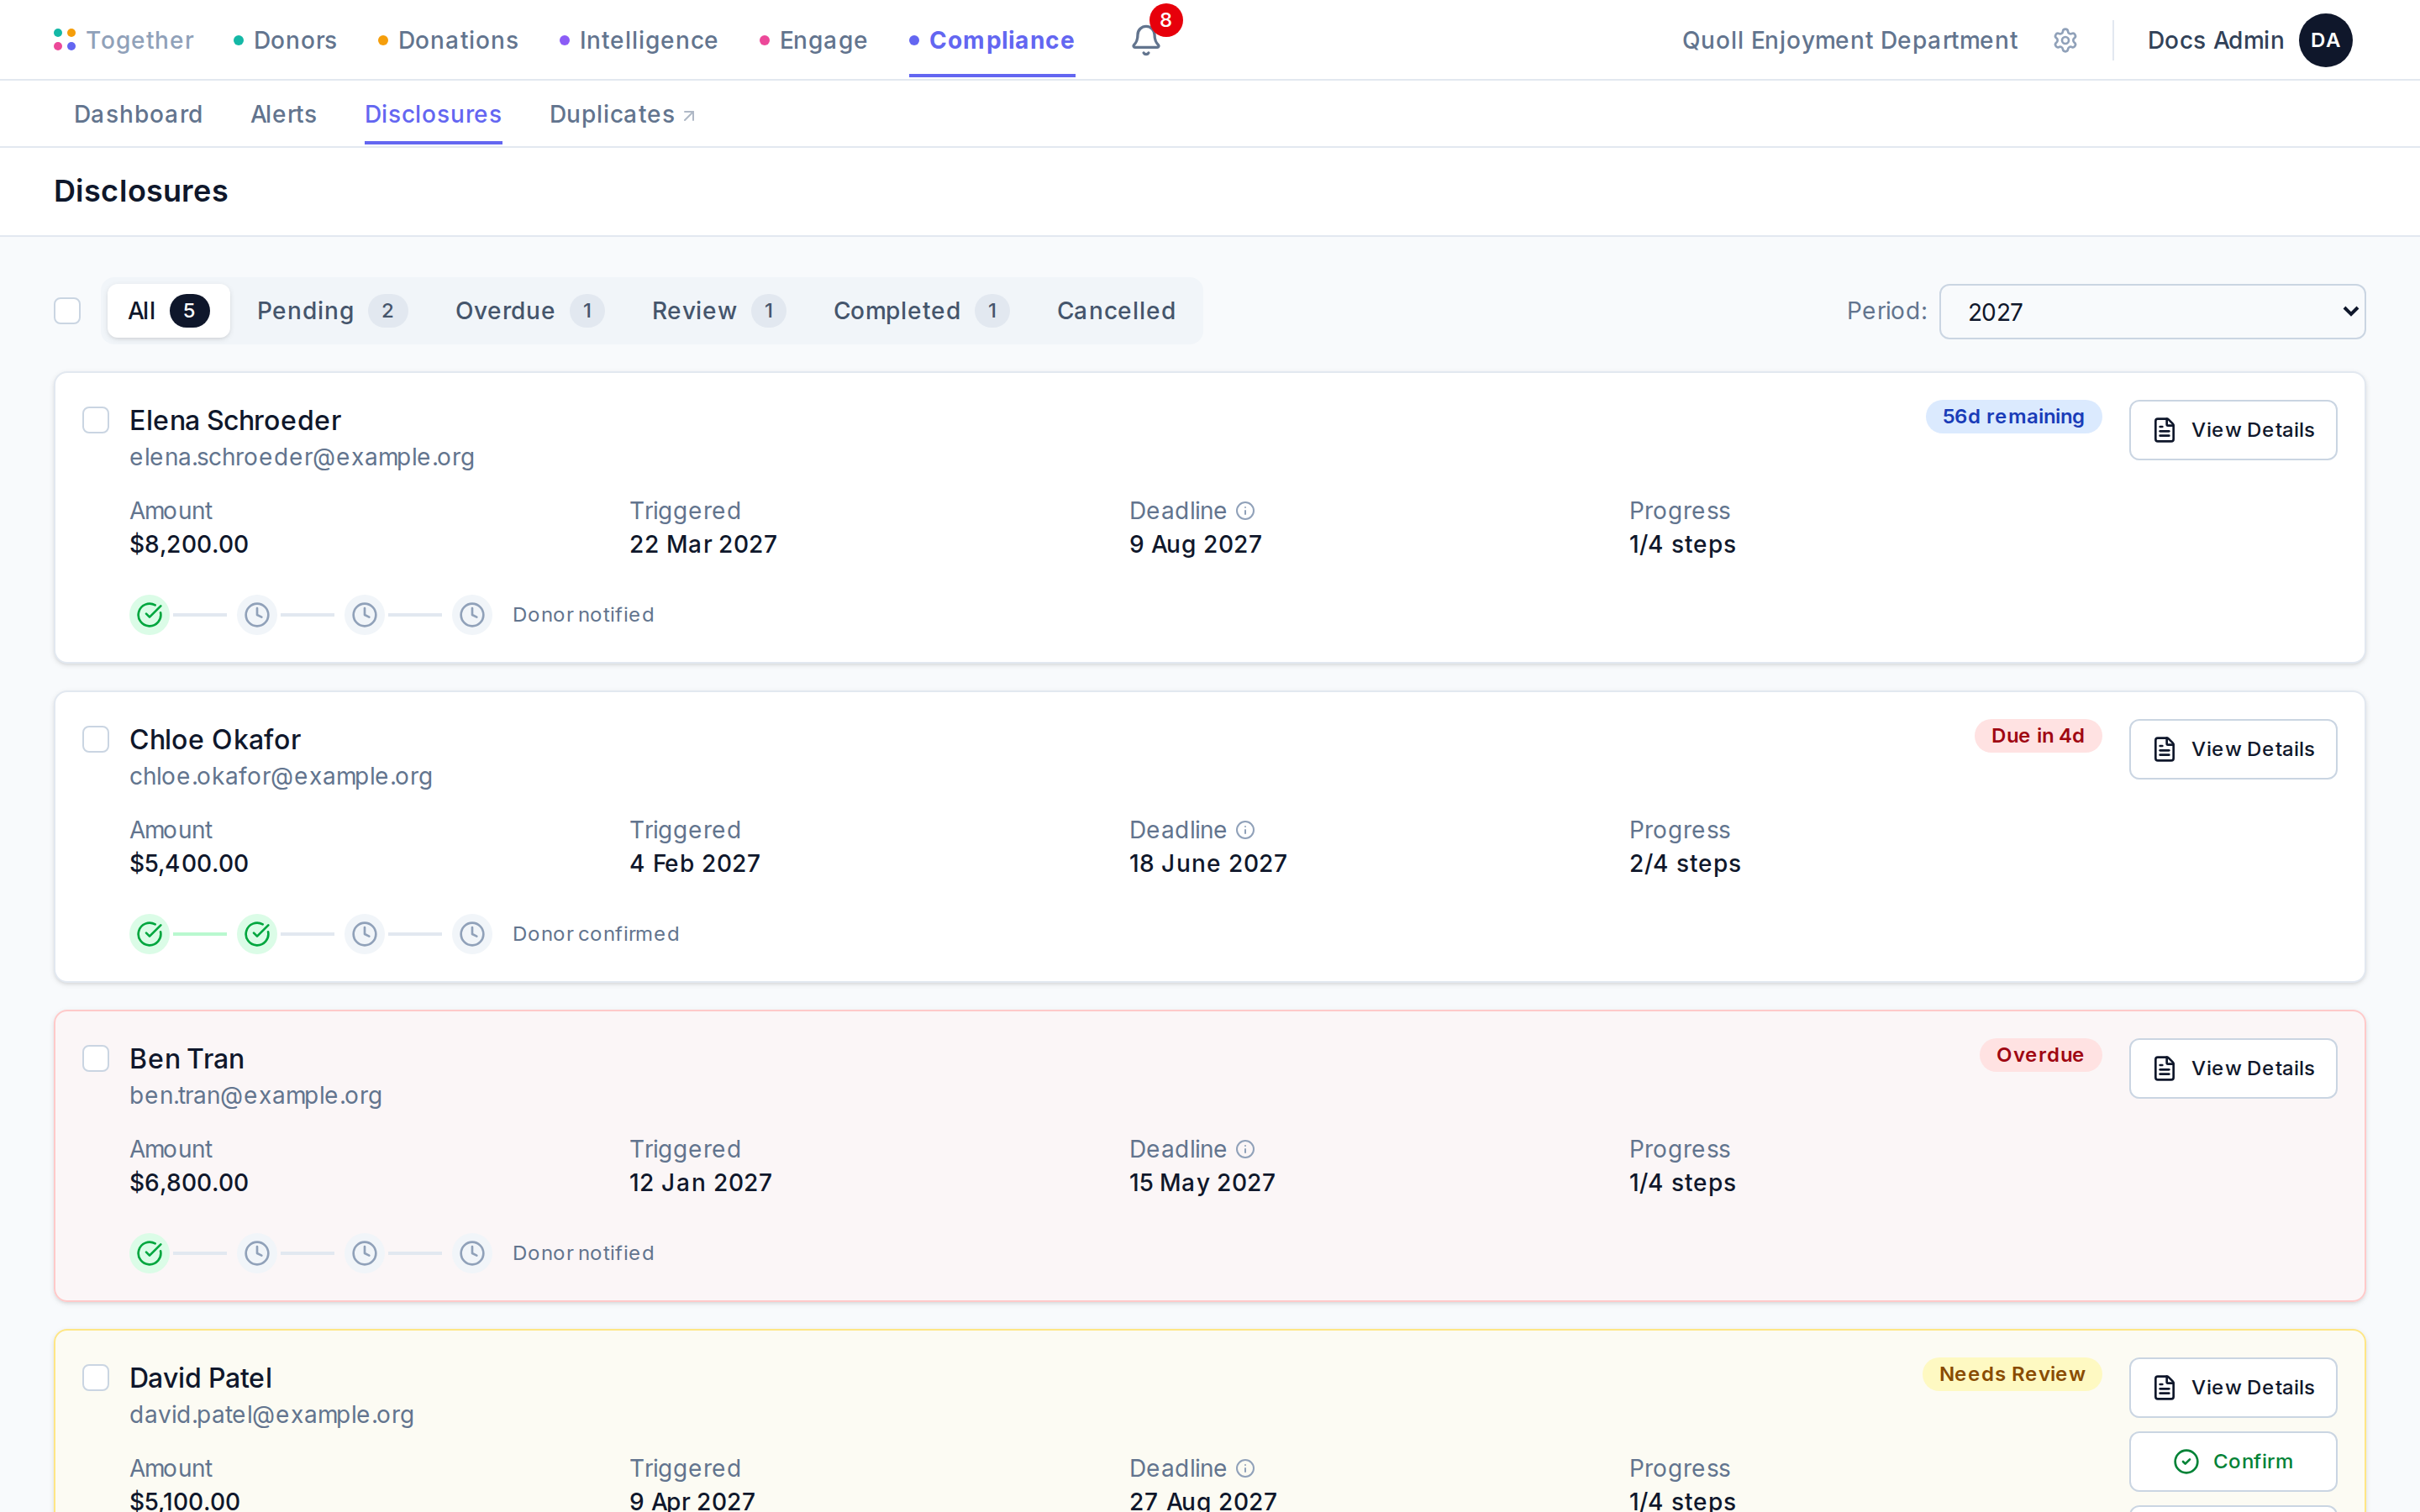Click Elena Schroeder's third pending step clock
The image size is (2420, 1512).
[365, 614]
